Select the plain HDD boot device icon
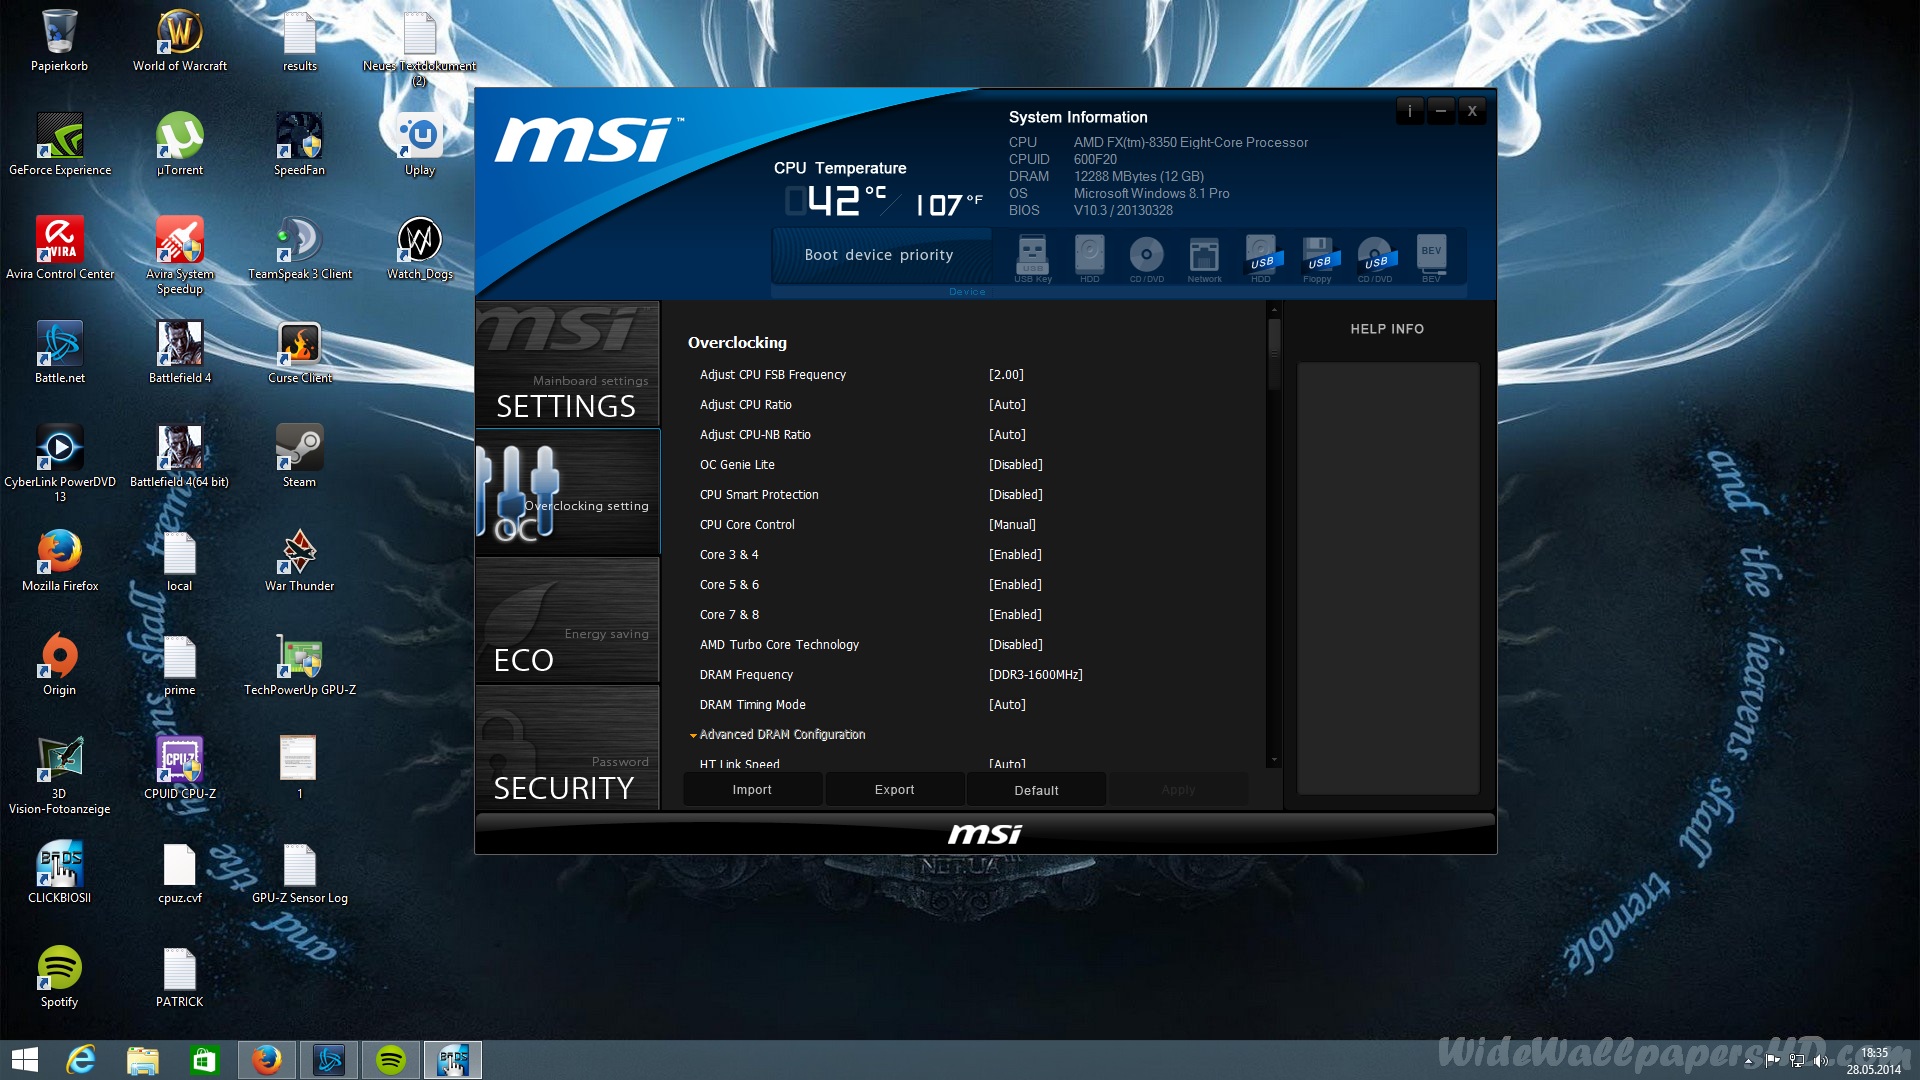The height and width of the screenshot is (1080, 1920). tap(1089, 256)
